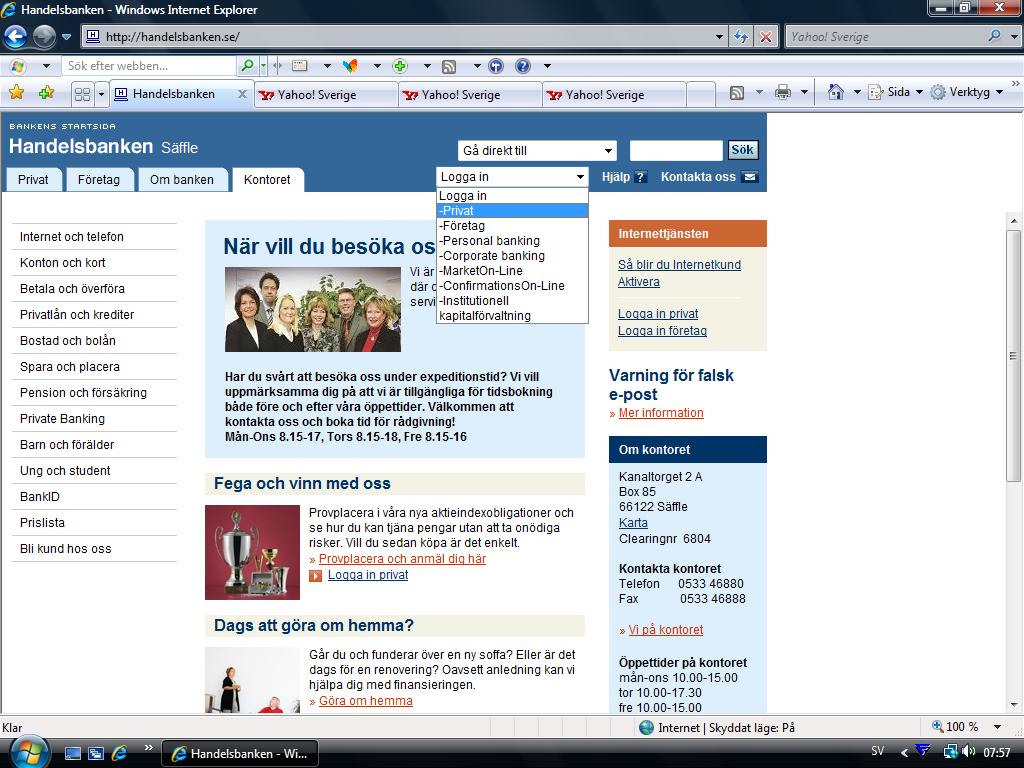Switch to the Privat site tab
The image size is (1024, 768).
tap(33, 180)
